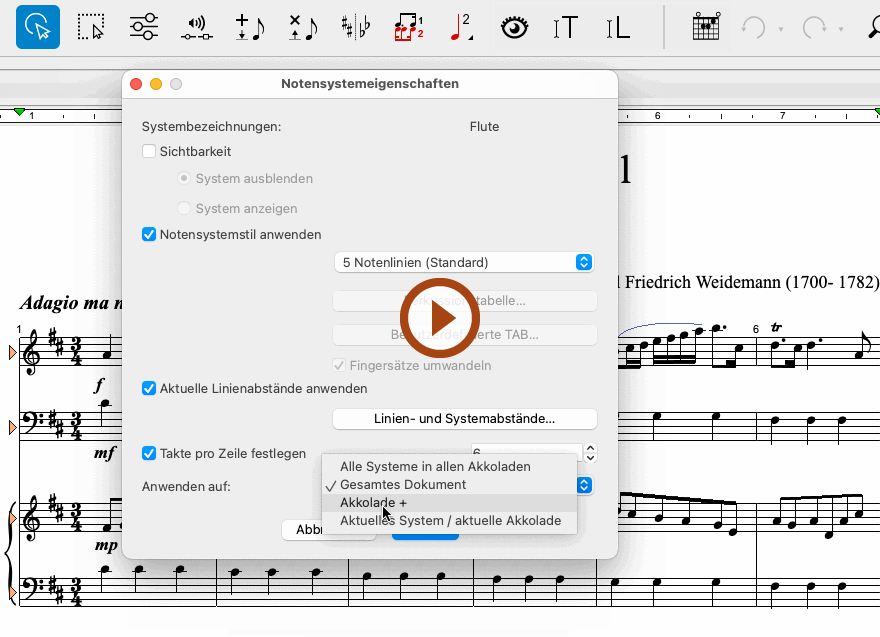880x637 pixels.
Task: Uncheck Takte pro Zeile festlegen
Action: pyautogui.click(x=150, y=453)
